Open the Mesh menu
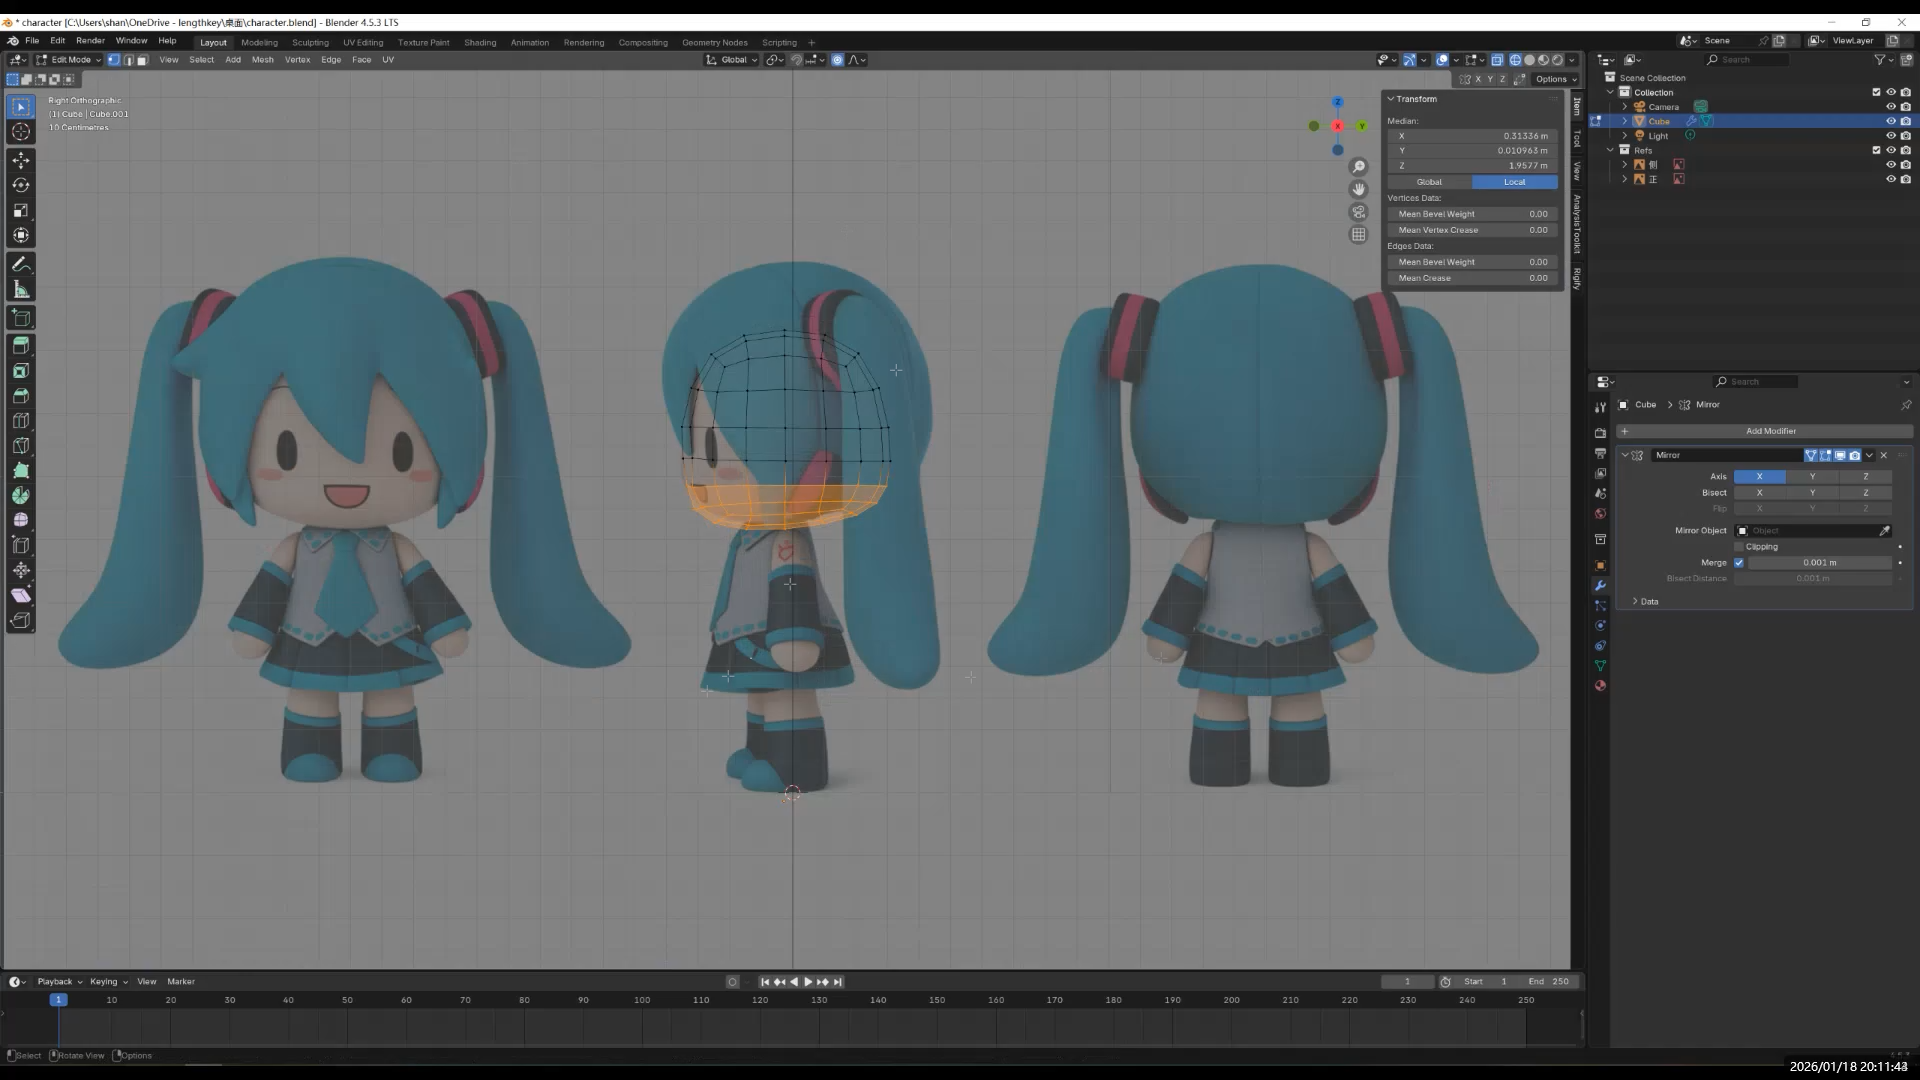 point(262,60)
